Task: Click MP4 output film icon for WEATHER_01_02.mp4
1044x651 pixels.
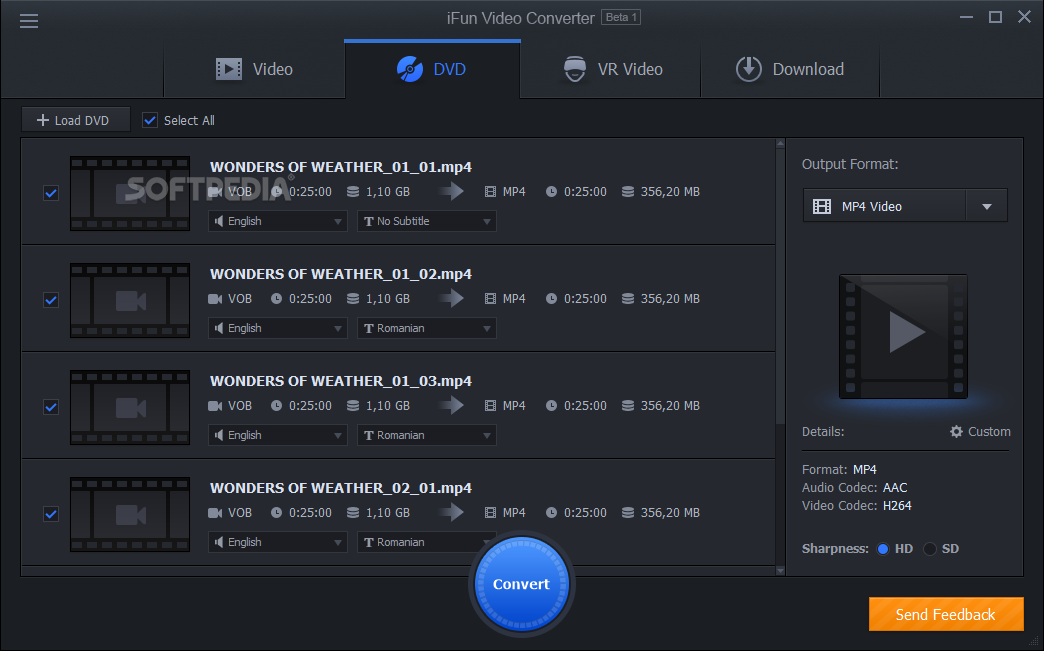Action: pyautogui.click(x=491, y=299)
